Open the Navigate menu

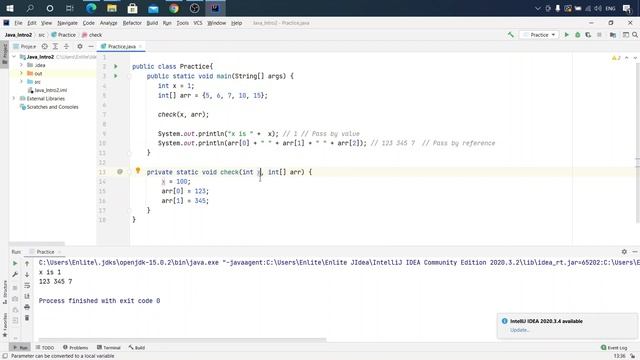pos(67,23)
